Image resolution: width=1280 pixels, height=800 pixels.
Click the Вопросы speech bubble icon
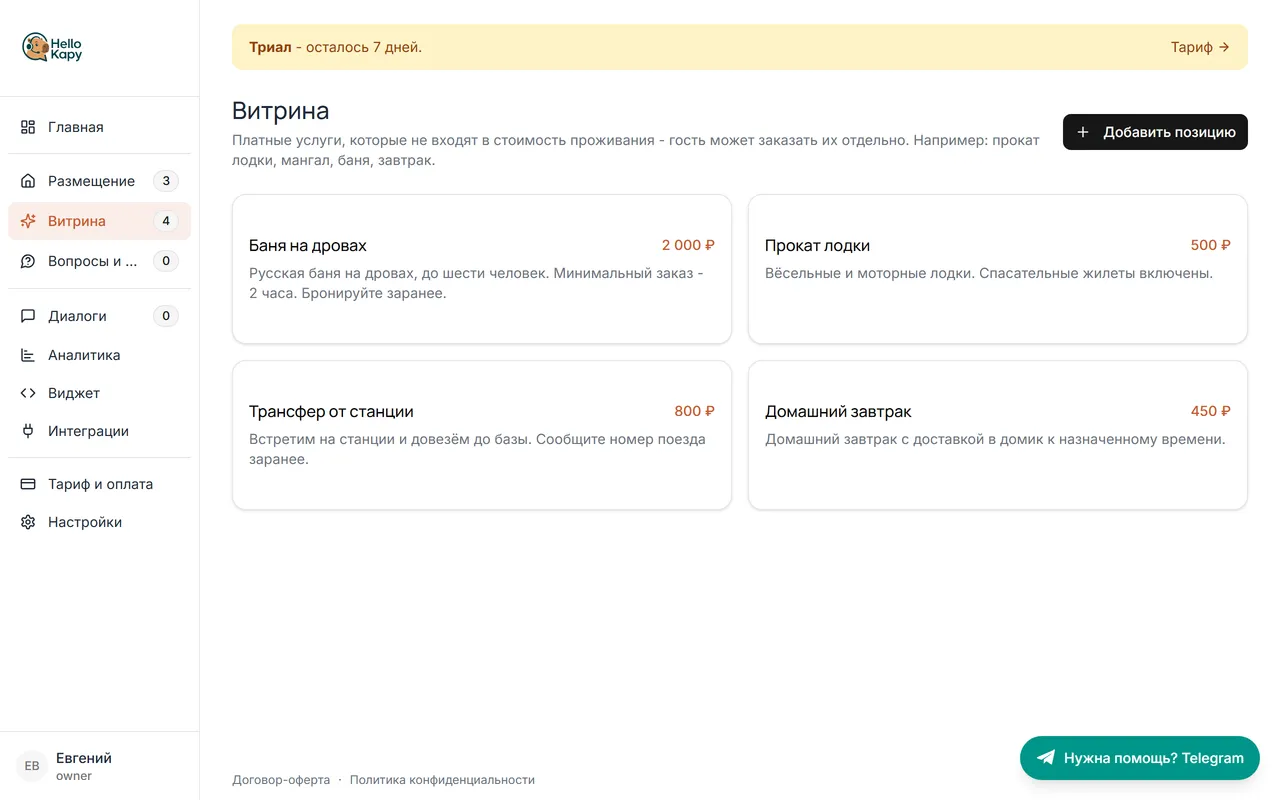(28, 261)
